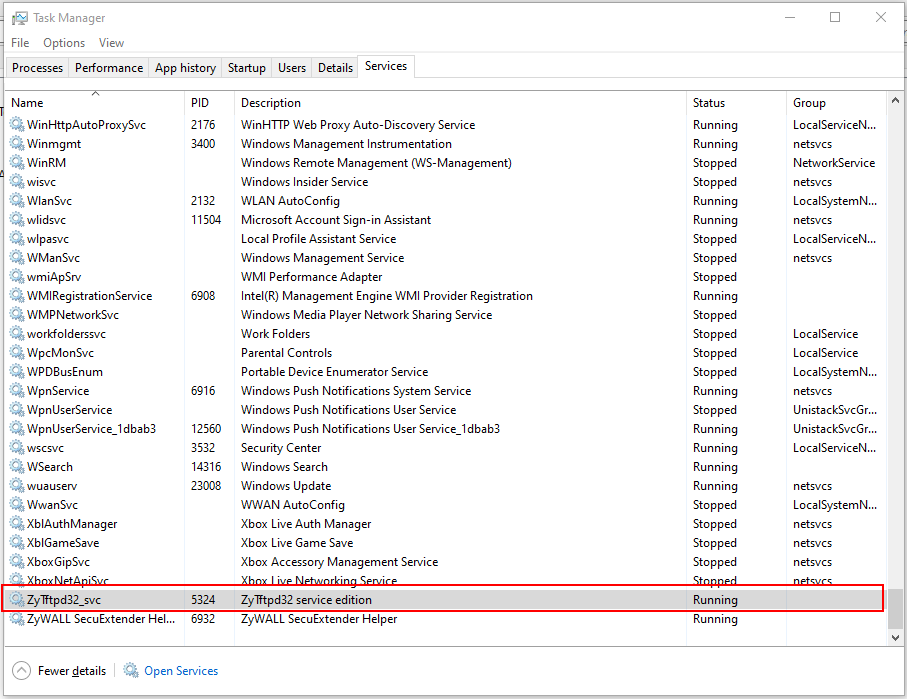Click the ZyWALL SecuExtender Helper service icon
The height and width of the screenshot is (699, 907).
pyautogui.click(x=17, y=619)
